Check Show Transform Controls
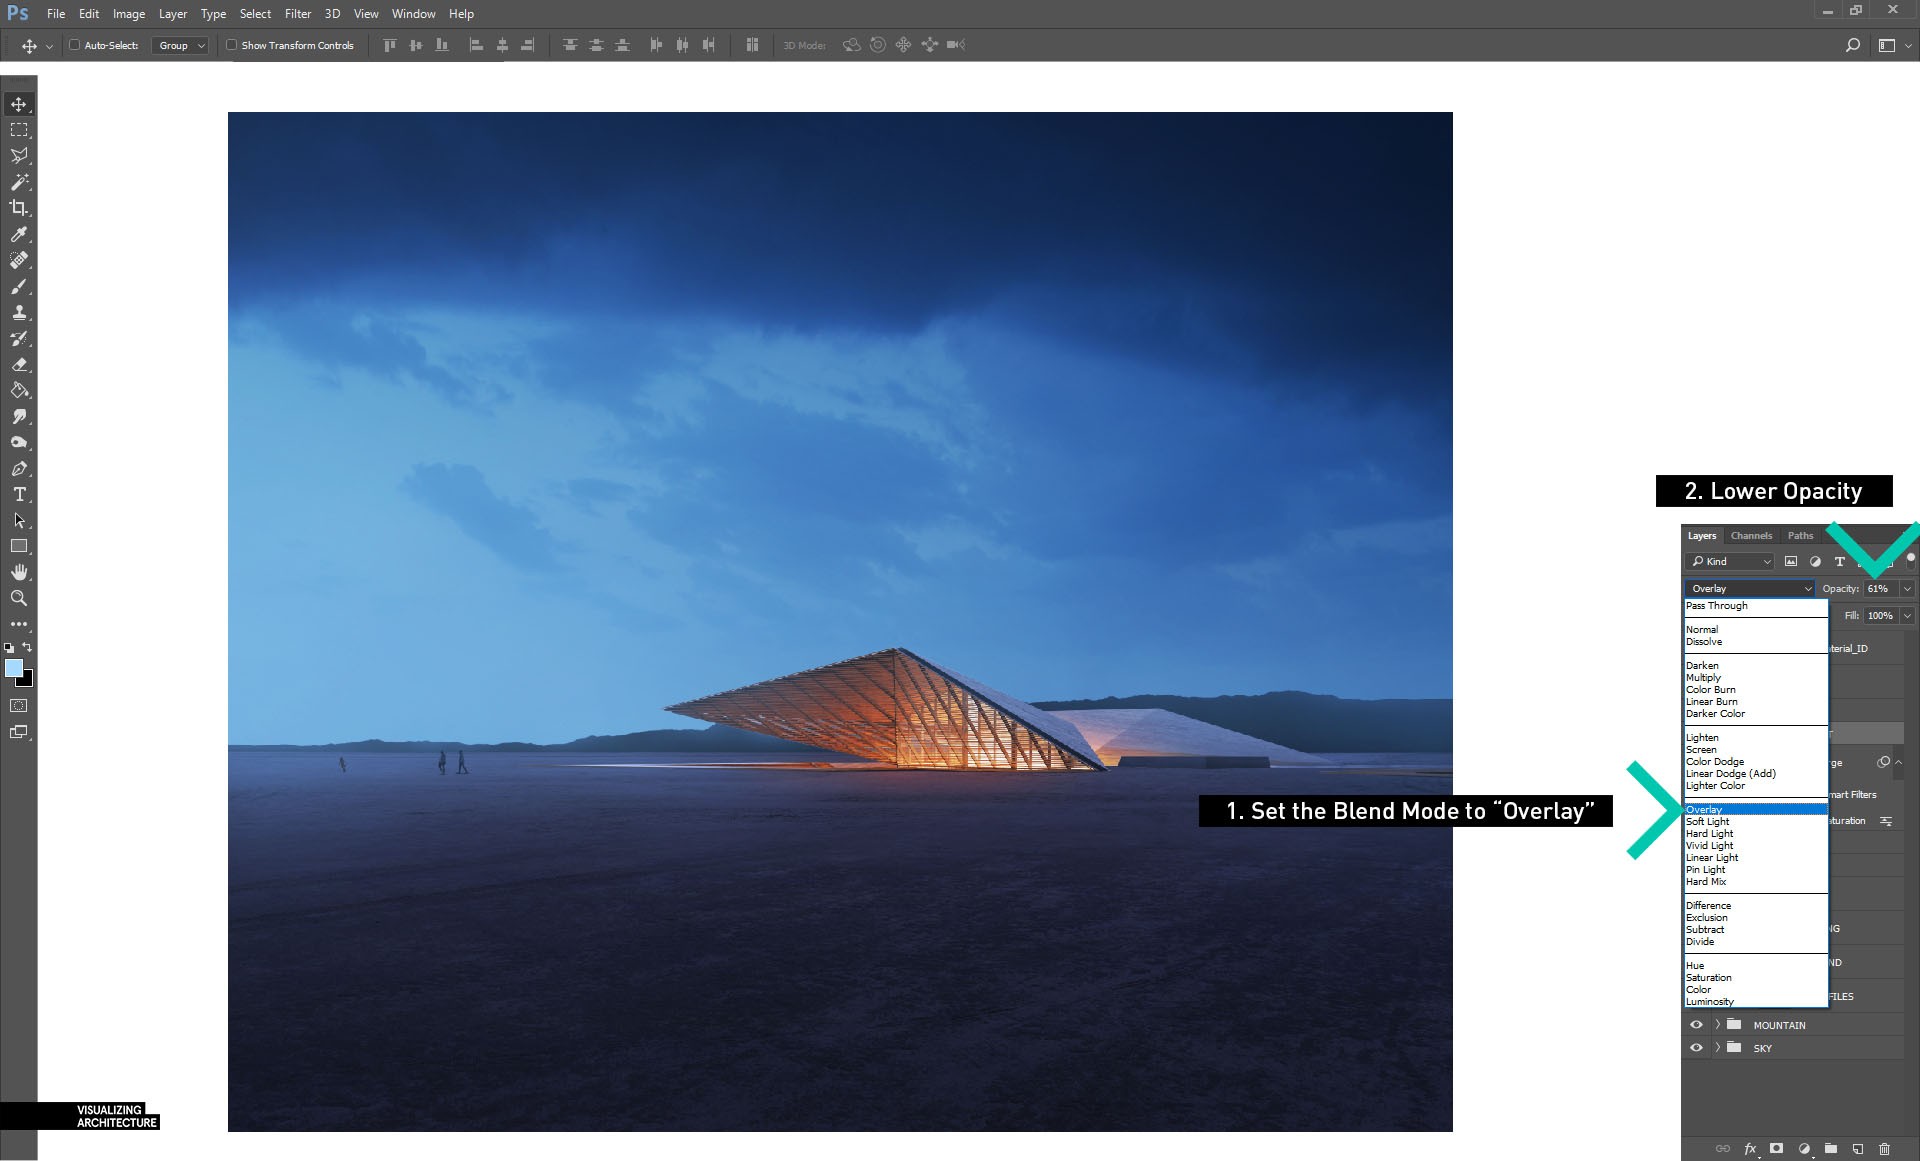1920x1161 pixels. pyautogui.click(x=232, y=45)
